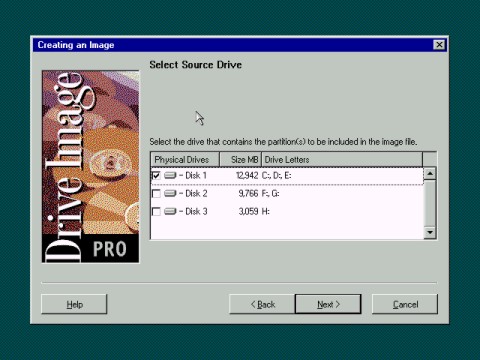Return with the Back button
Viewport: 480px width, 360px height.
262,304
